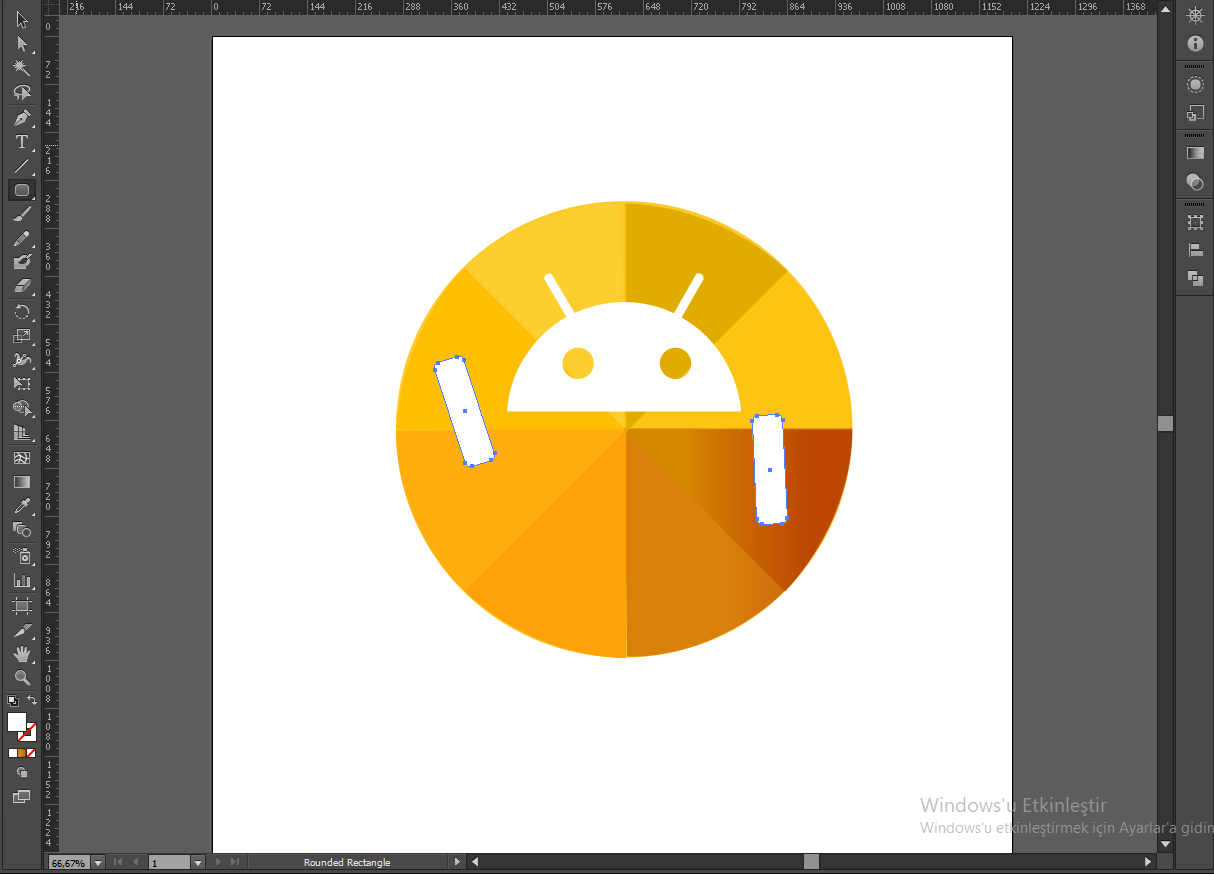Select the Pen tool

(x=21, y=118)
